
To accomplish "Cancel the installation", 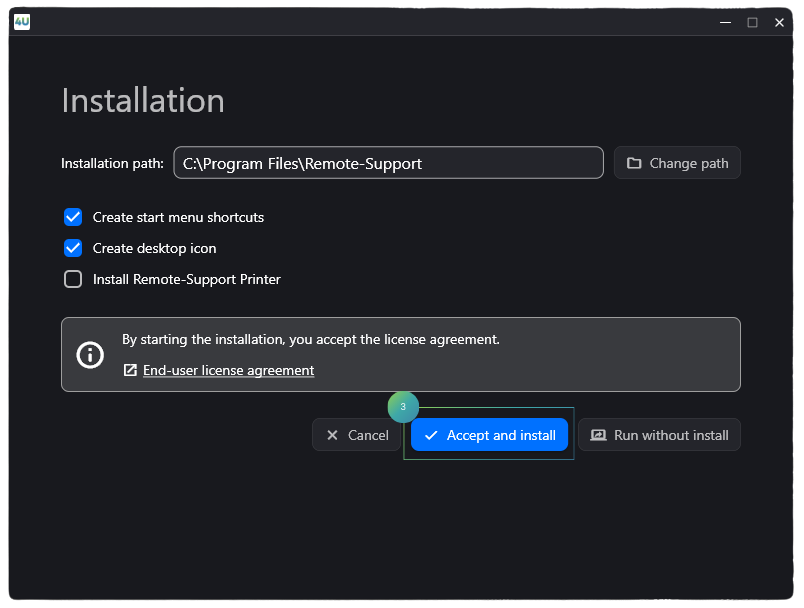I will [x=357, y=435].
